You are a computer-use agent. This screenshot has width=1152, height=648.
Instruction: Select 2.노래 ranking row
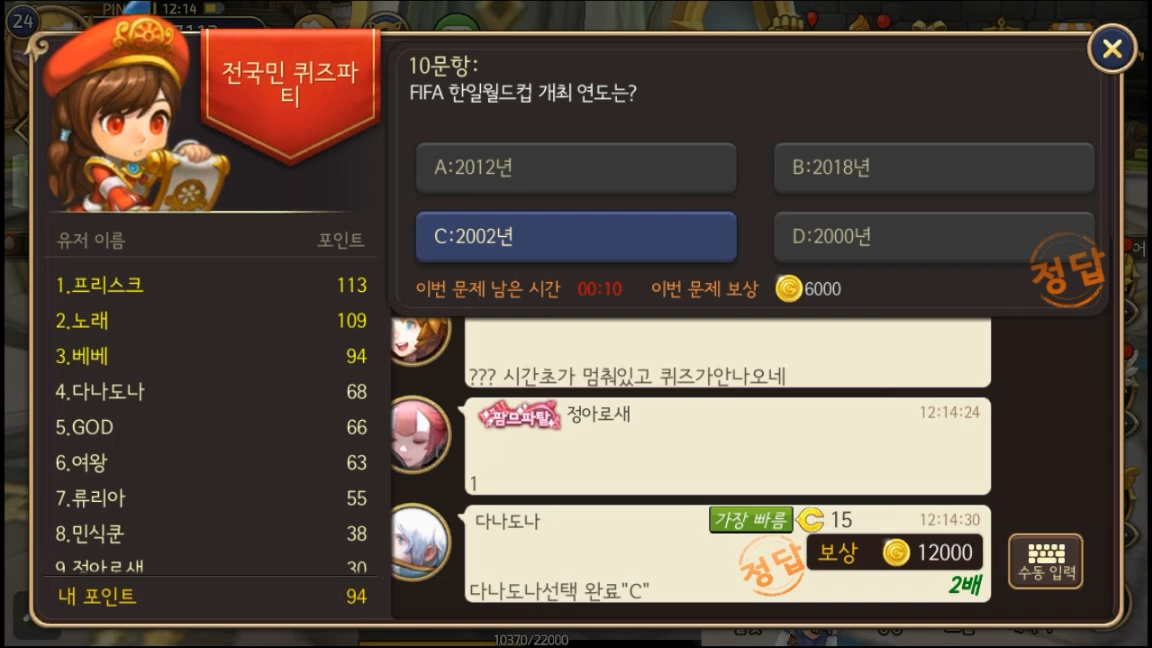211,320
